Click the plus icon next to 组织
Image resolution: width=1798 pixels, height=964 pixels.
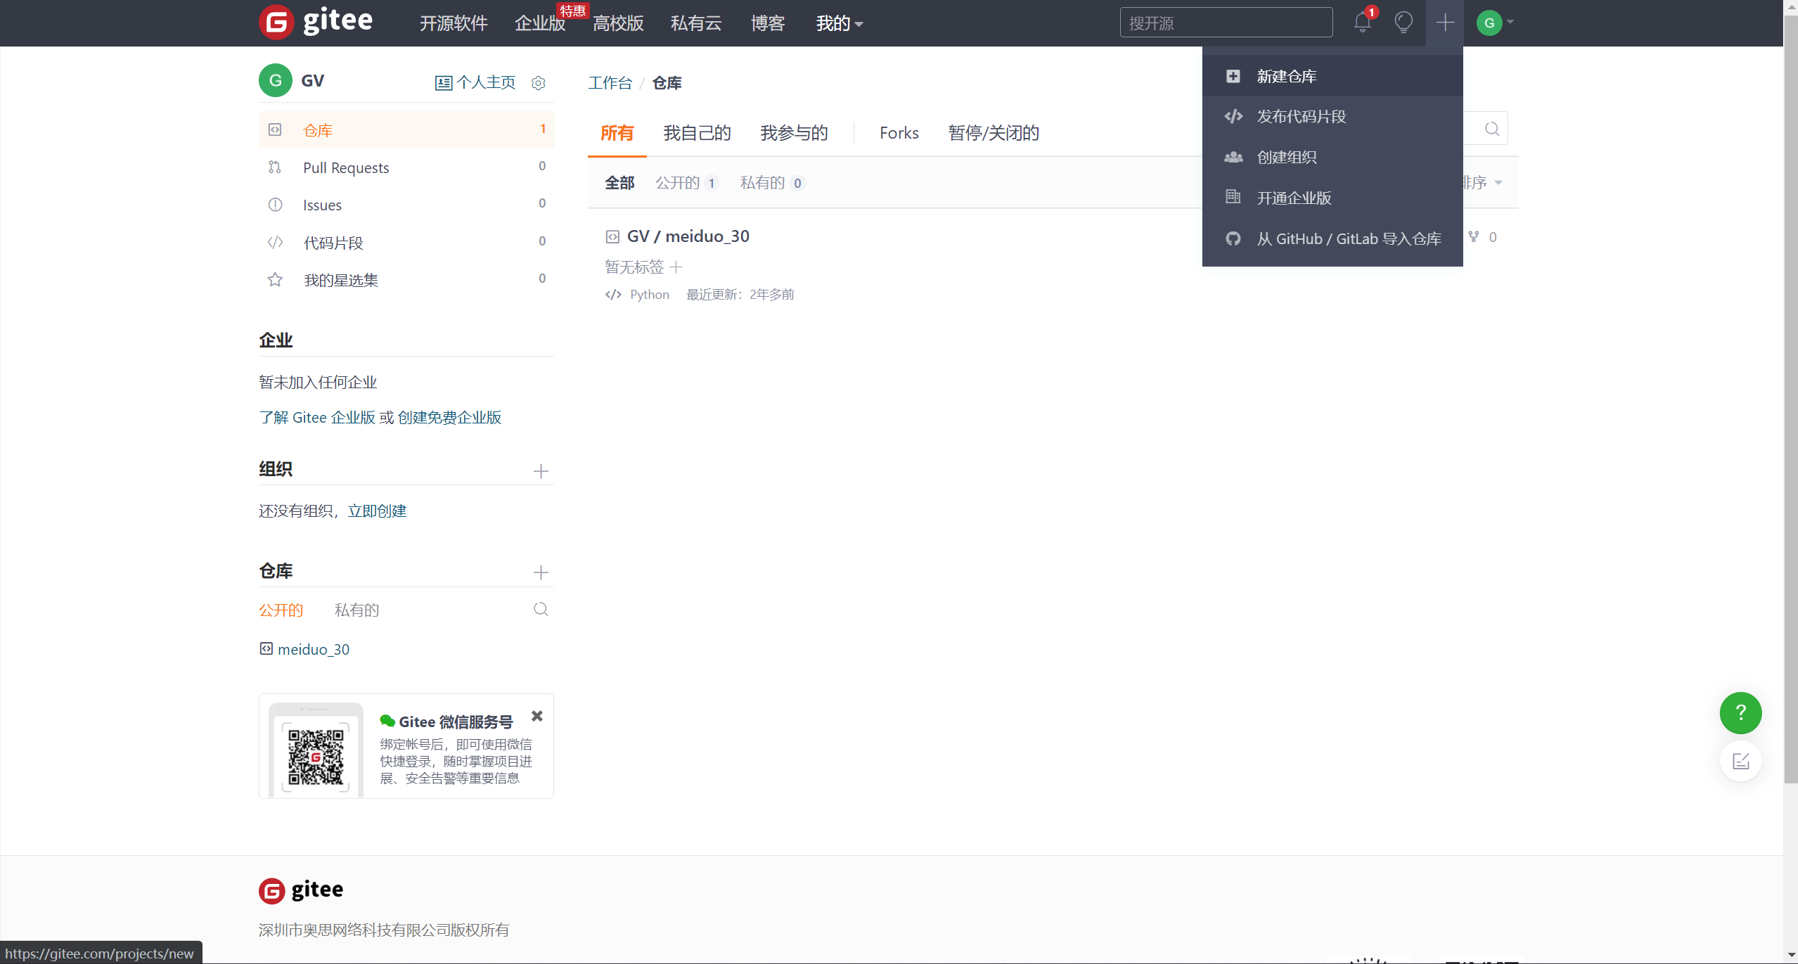click(x=541, y=471)
